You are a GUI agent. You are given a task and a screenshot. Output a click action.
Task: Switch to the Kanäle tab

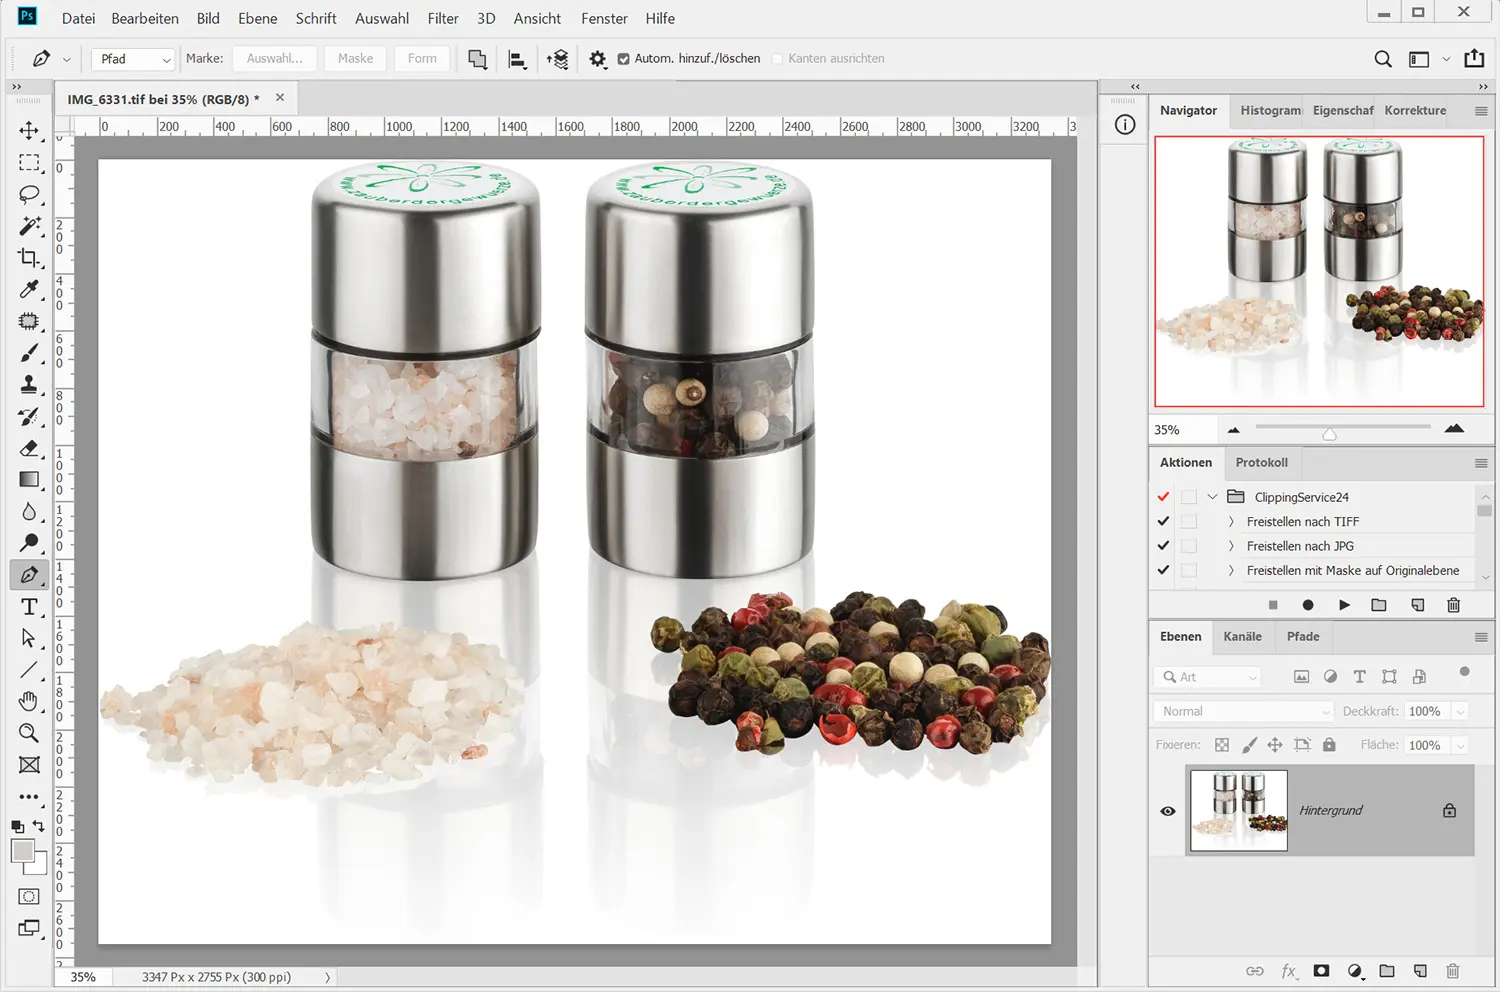point(1242,636)
